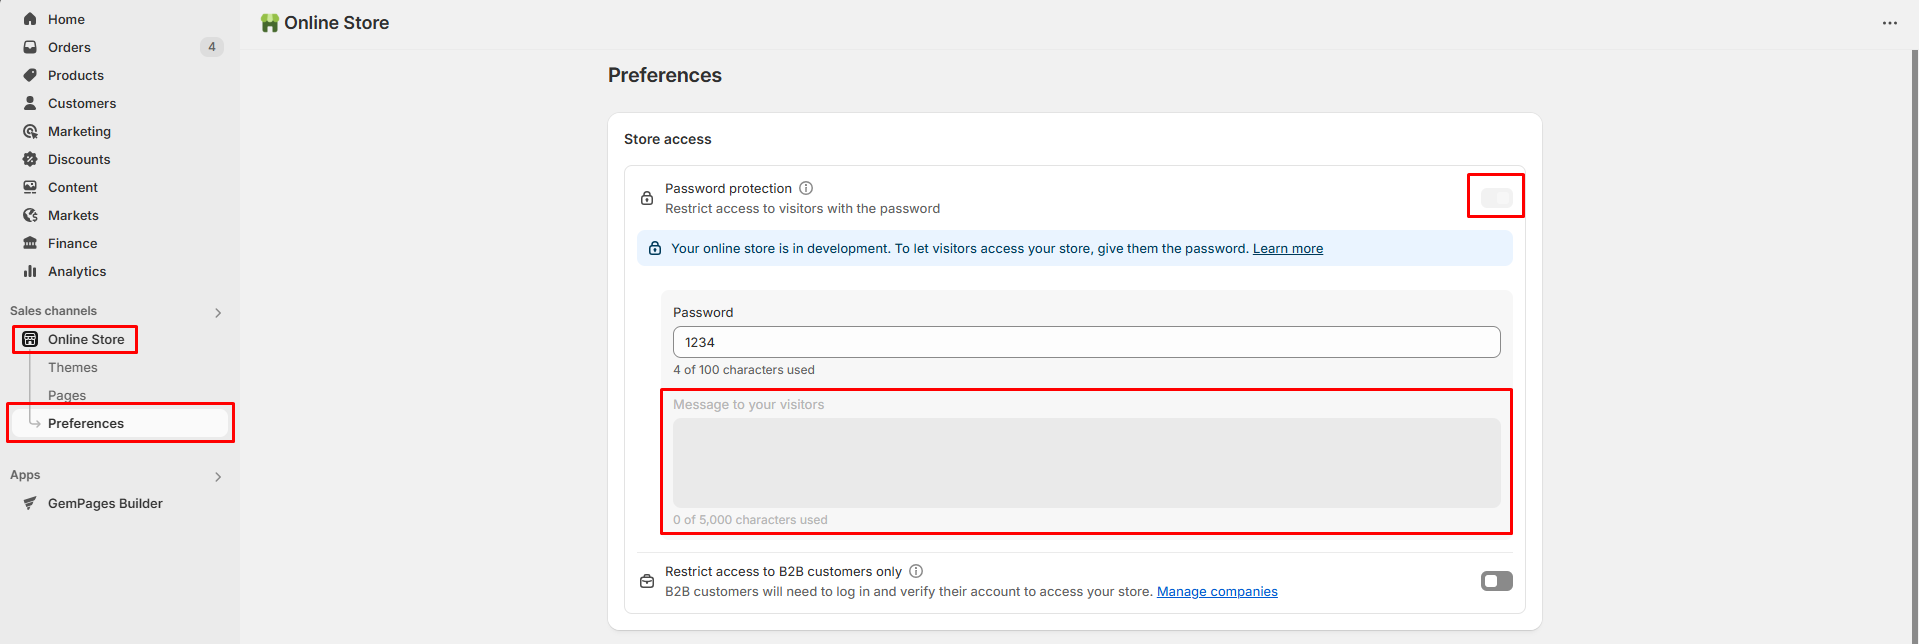This screenshot has width=1919, height=644.
Task: Click the '0 of 5,000 characters used' text
Action: [750, 520]
